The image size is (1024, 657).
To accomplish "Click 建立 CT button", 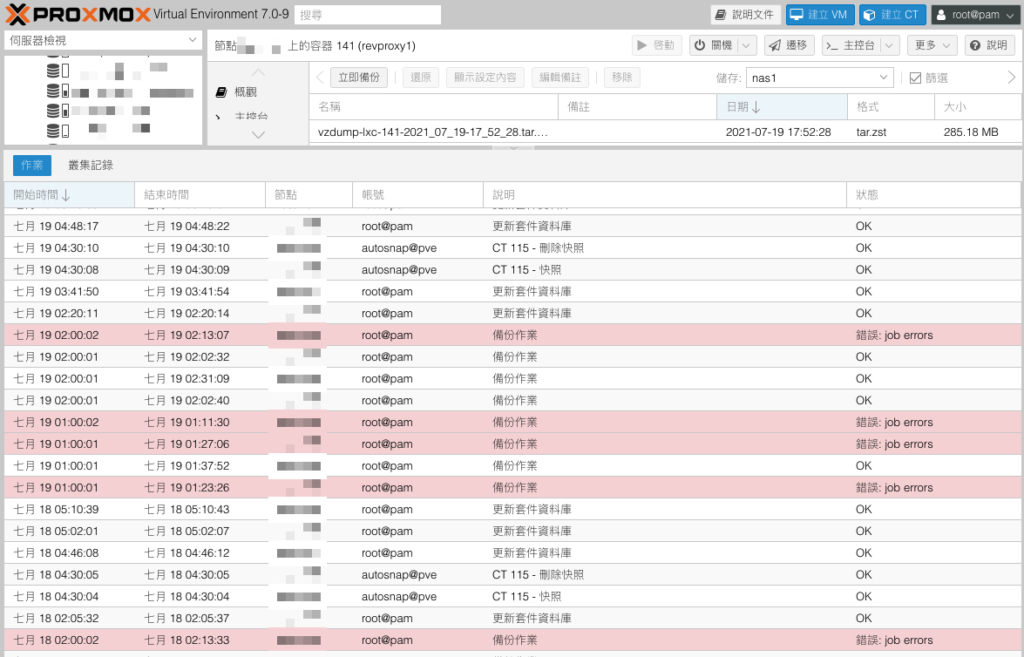I will [x=891, y=14].
